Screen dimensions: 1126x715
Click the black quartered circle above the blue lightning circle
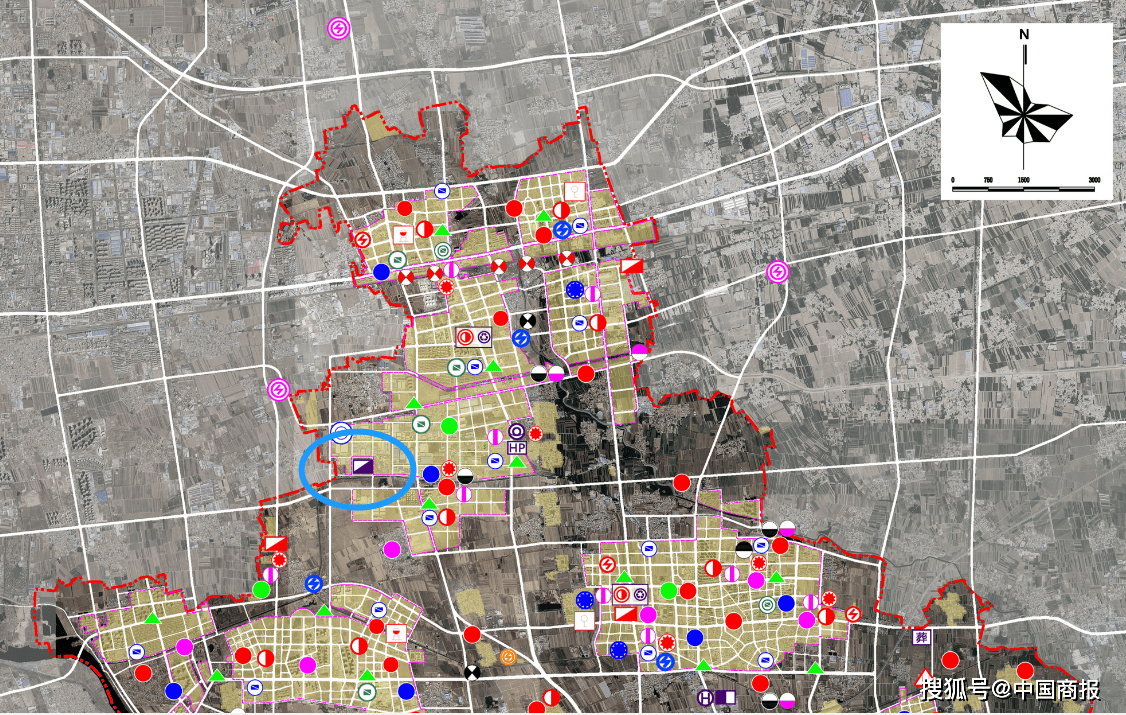(528, 320)
